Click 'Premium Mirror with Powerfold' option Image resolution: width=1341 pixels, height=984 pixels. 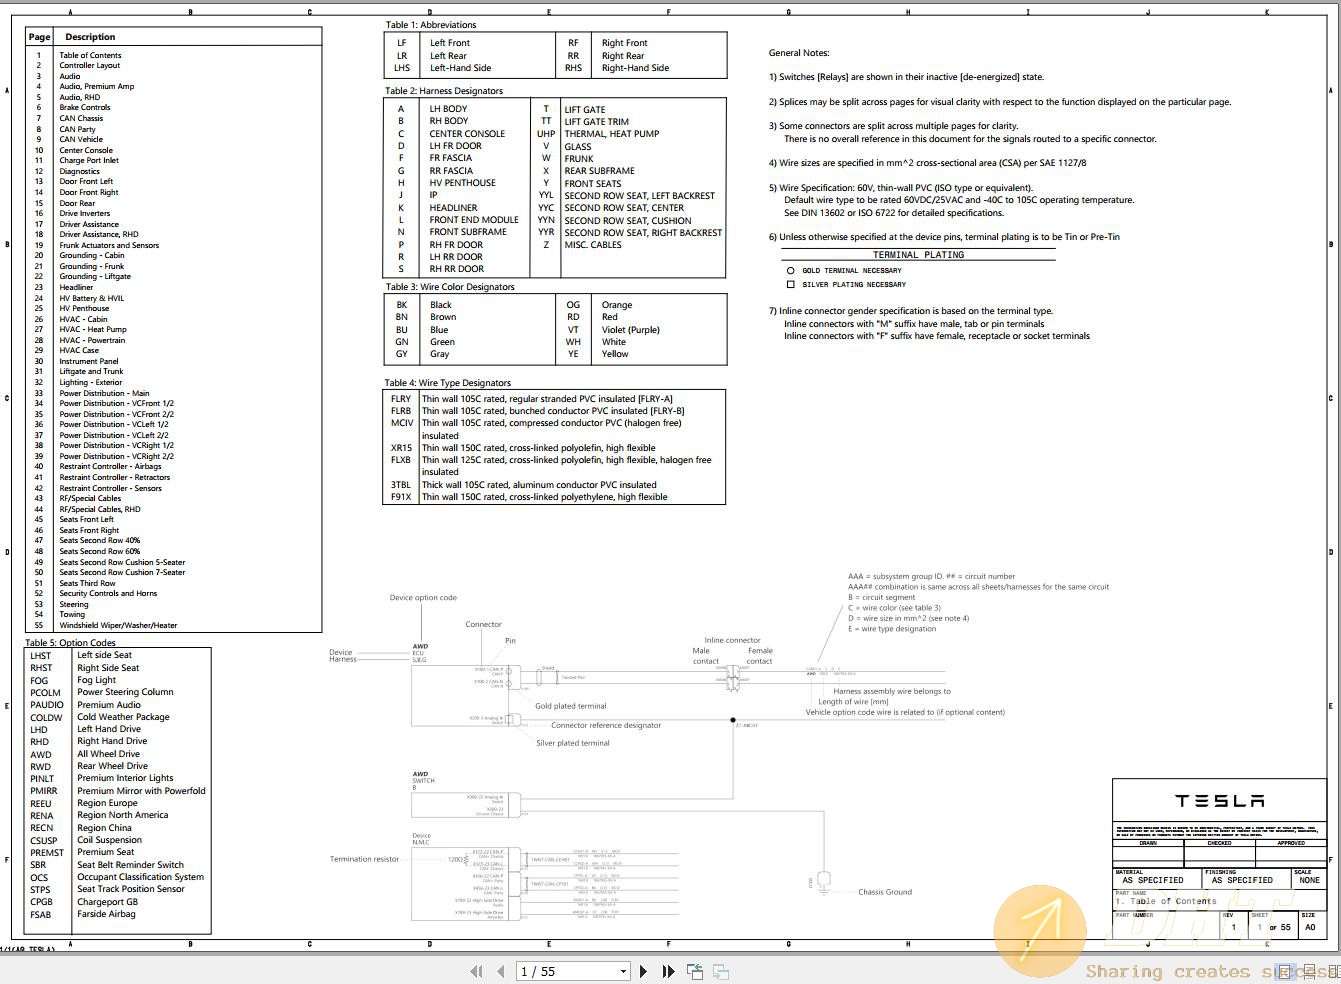point(142,791)
